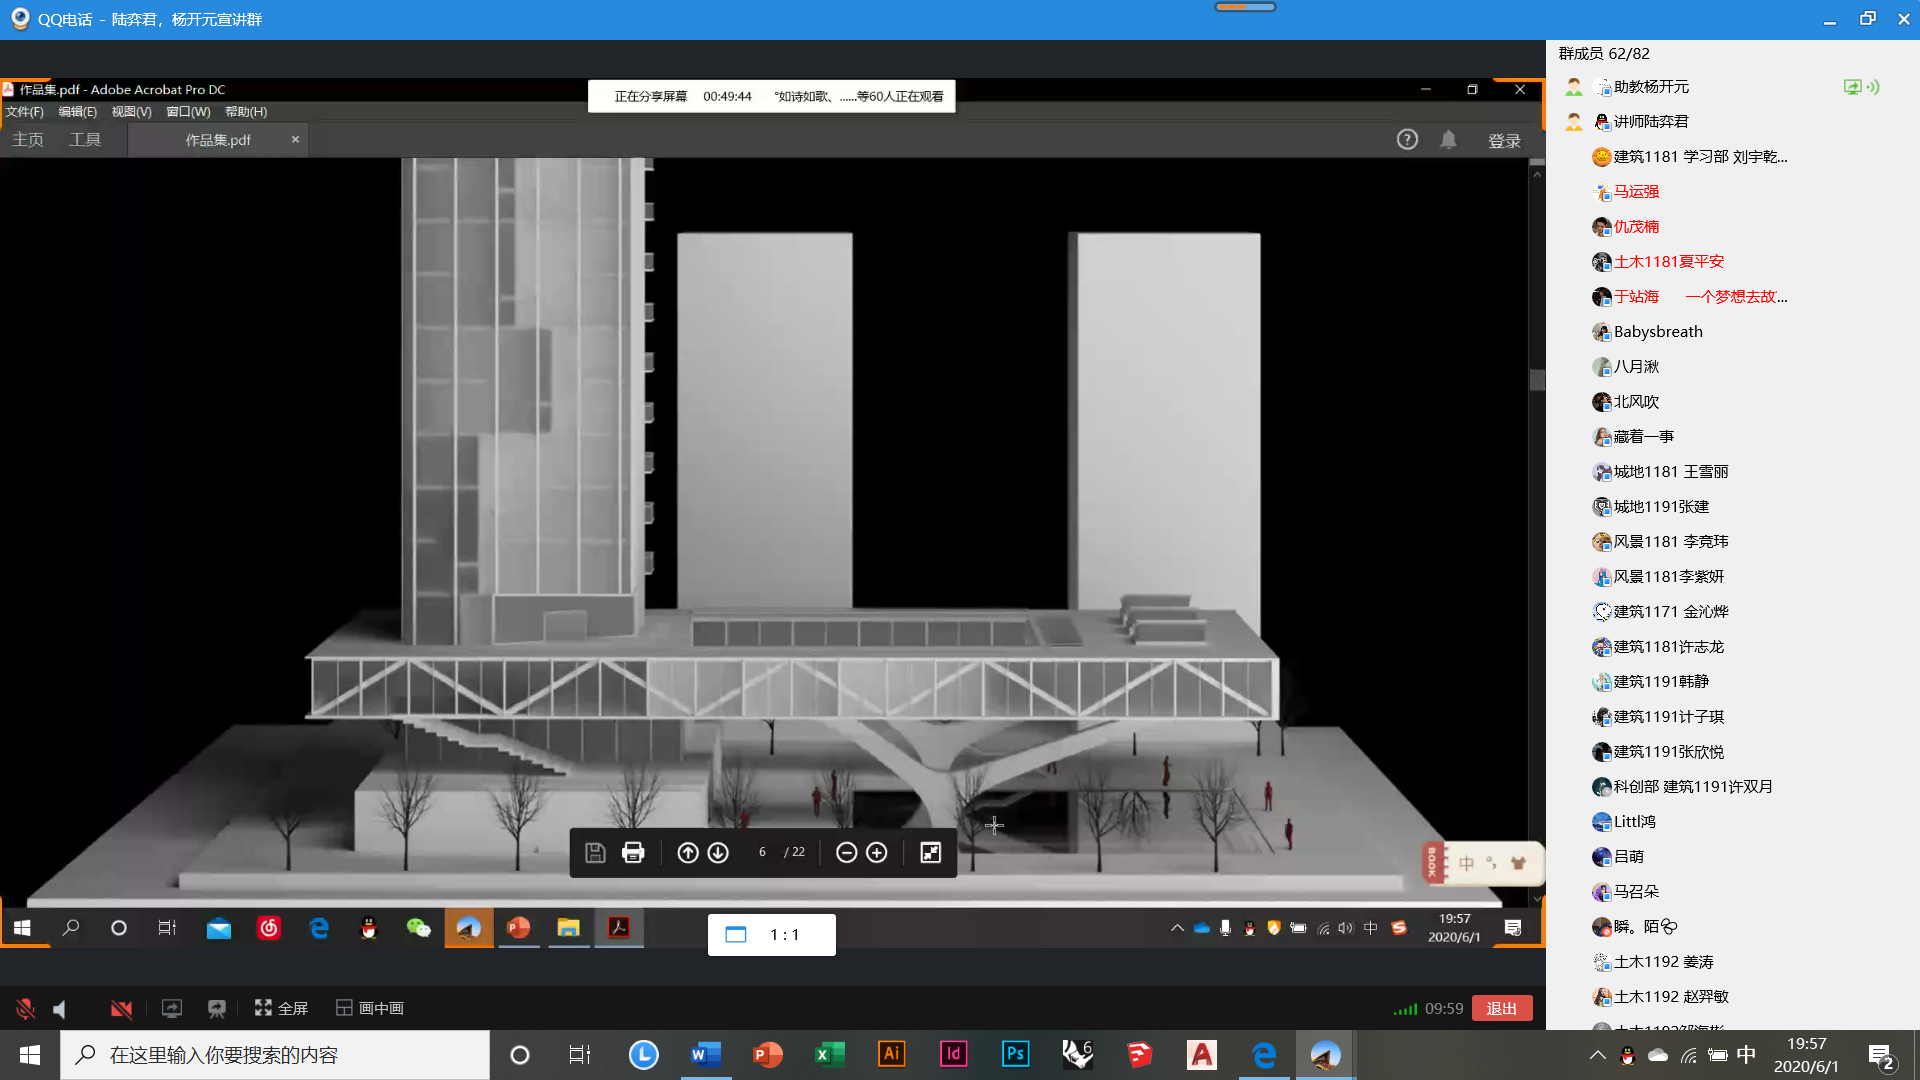Click the red 退出 exit button
Screen dimensions: 1920x1080
click(x=1501, y=1008)
